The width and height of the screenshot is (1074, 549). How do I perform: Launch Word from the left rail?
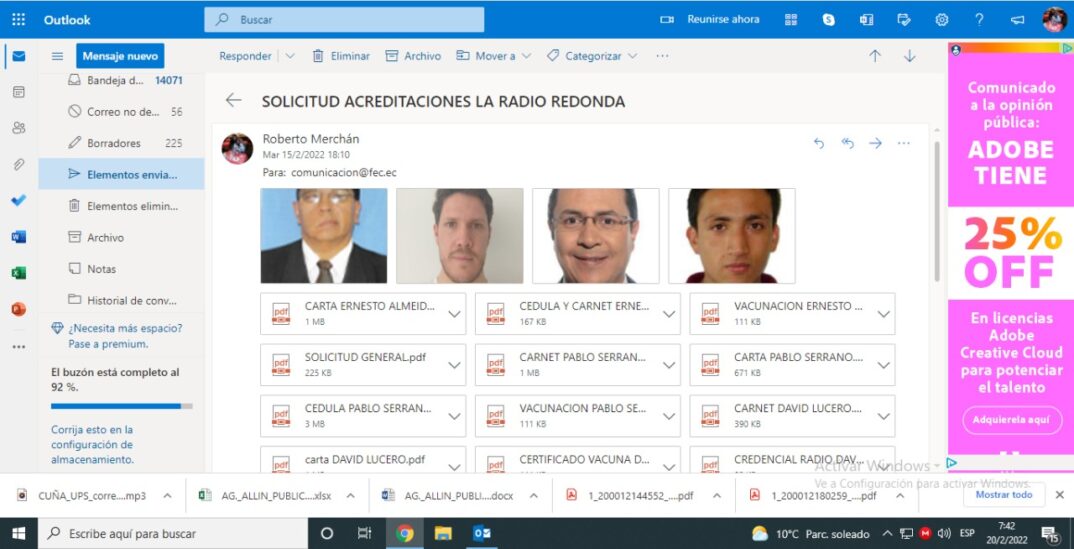point(18,237)
